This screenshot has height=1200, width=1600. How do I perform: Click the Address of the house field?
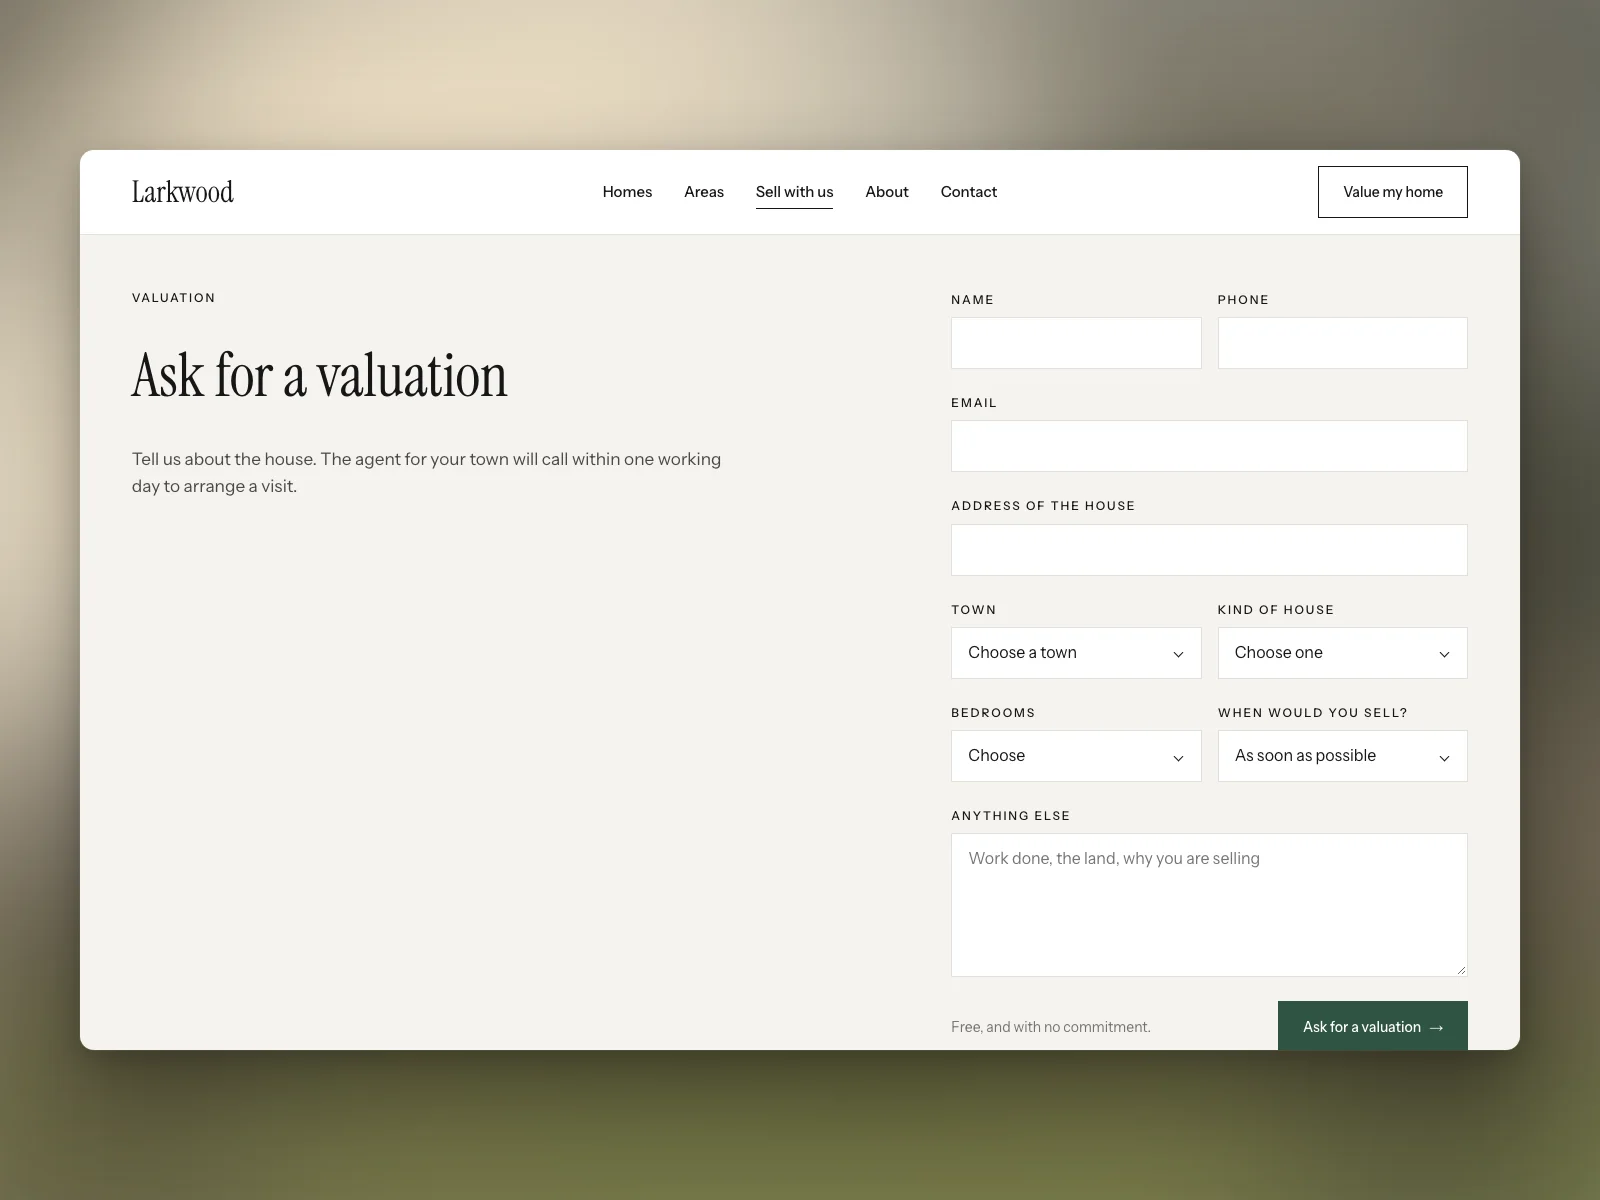[x=1209, y=550]
